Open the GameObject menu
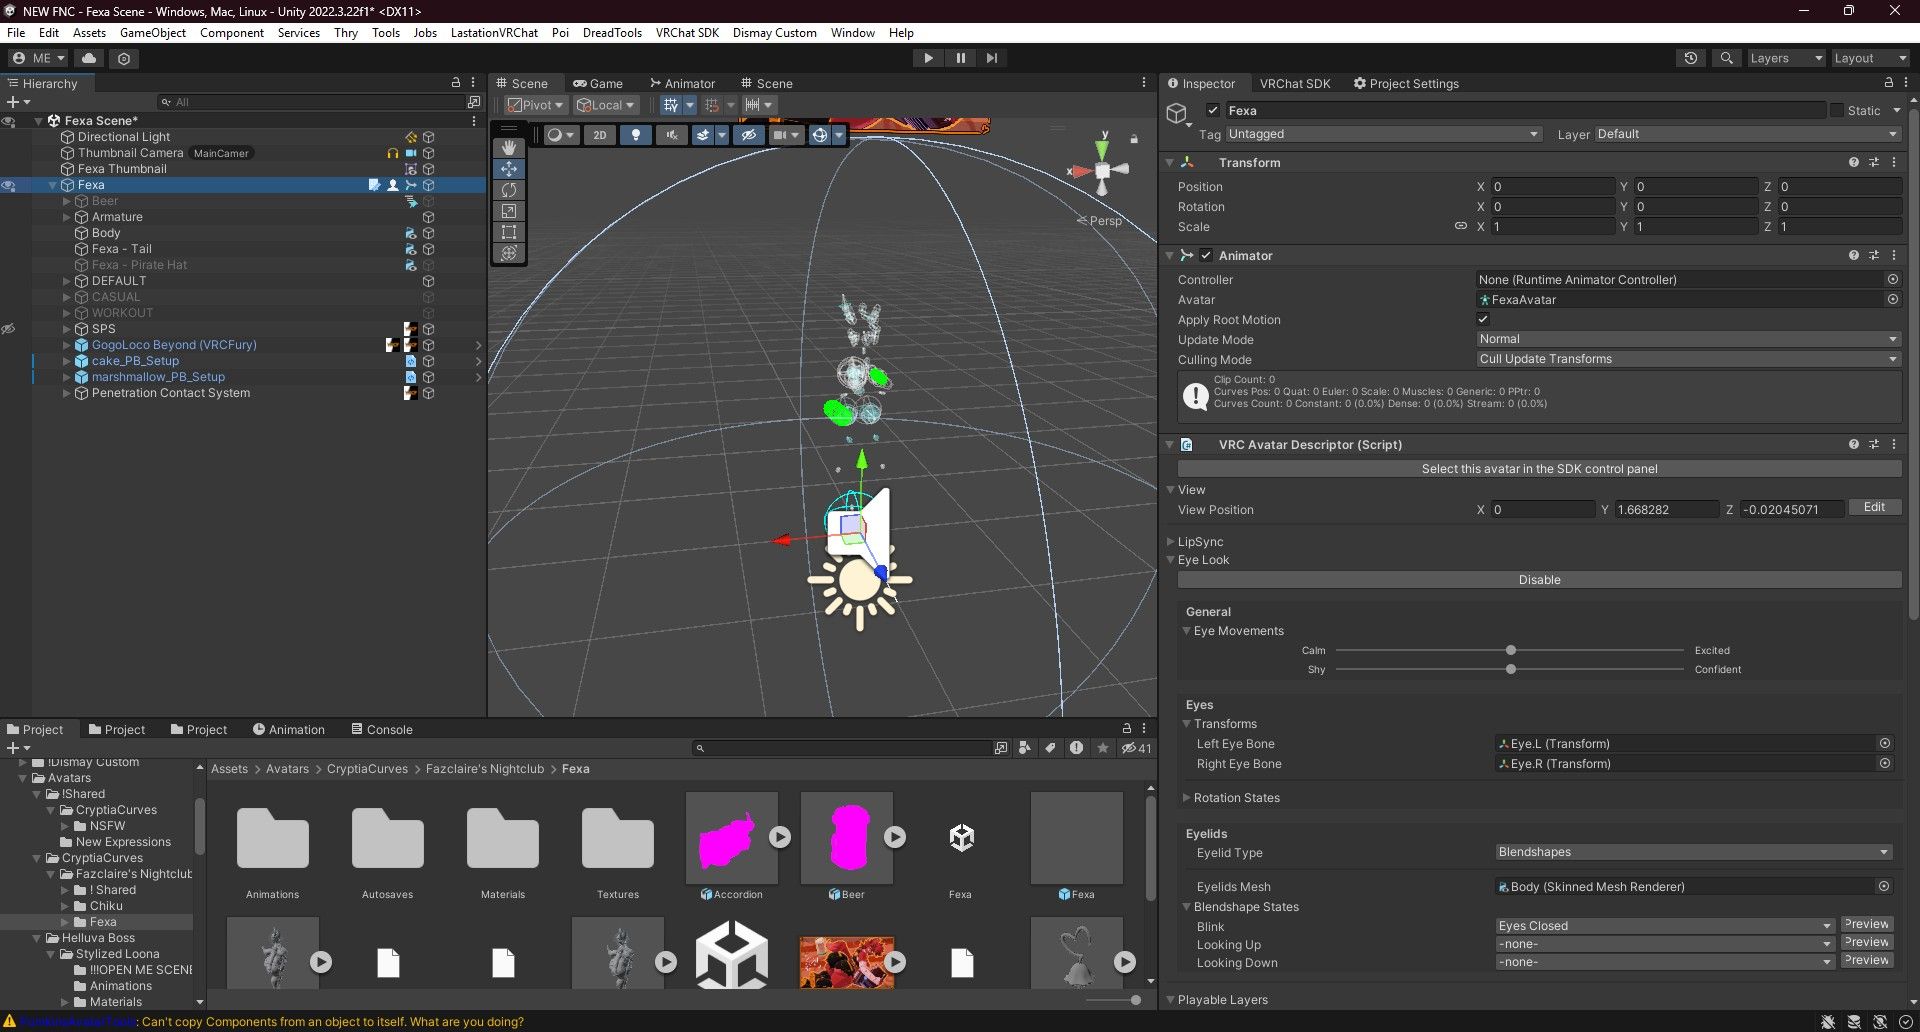Image resolution: width=1920 pixels, height=1032 pixels. pyautogui.click(x=153, y=32)
